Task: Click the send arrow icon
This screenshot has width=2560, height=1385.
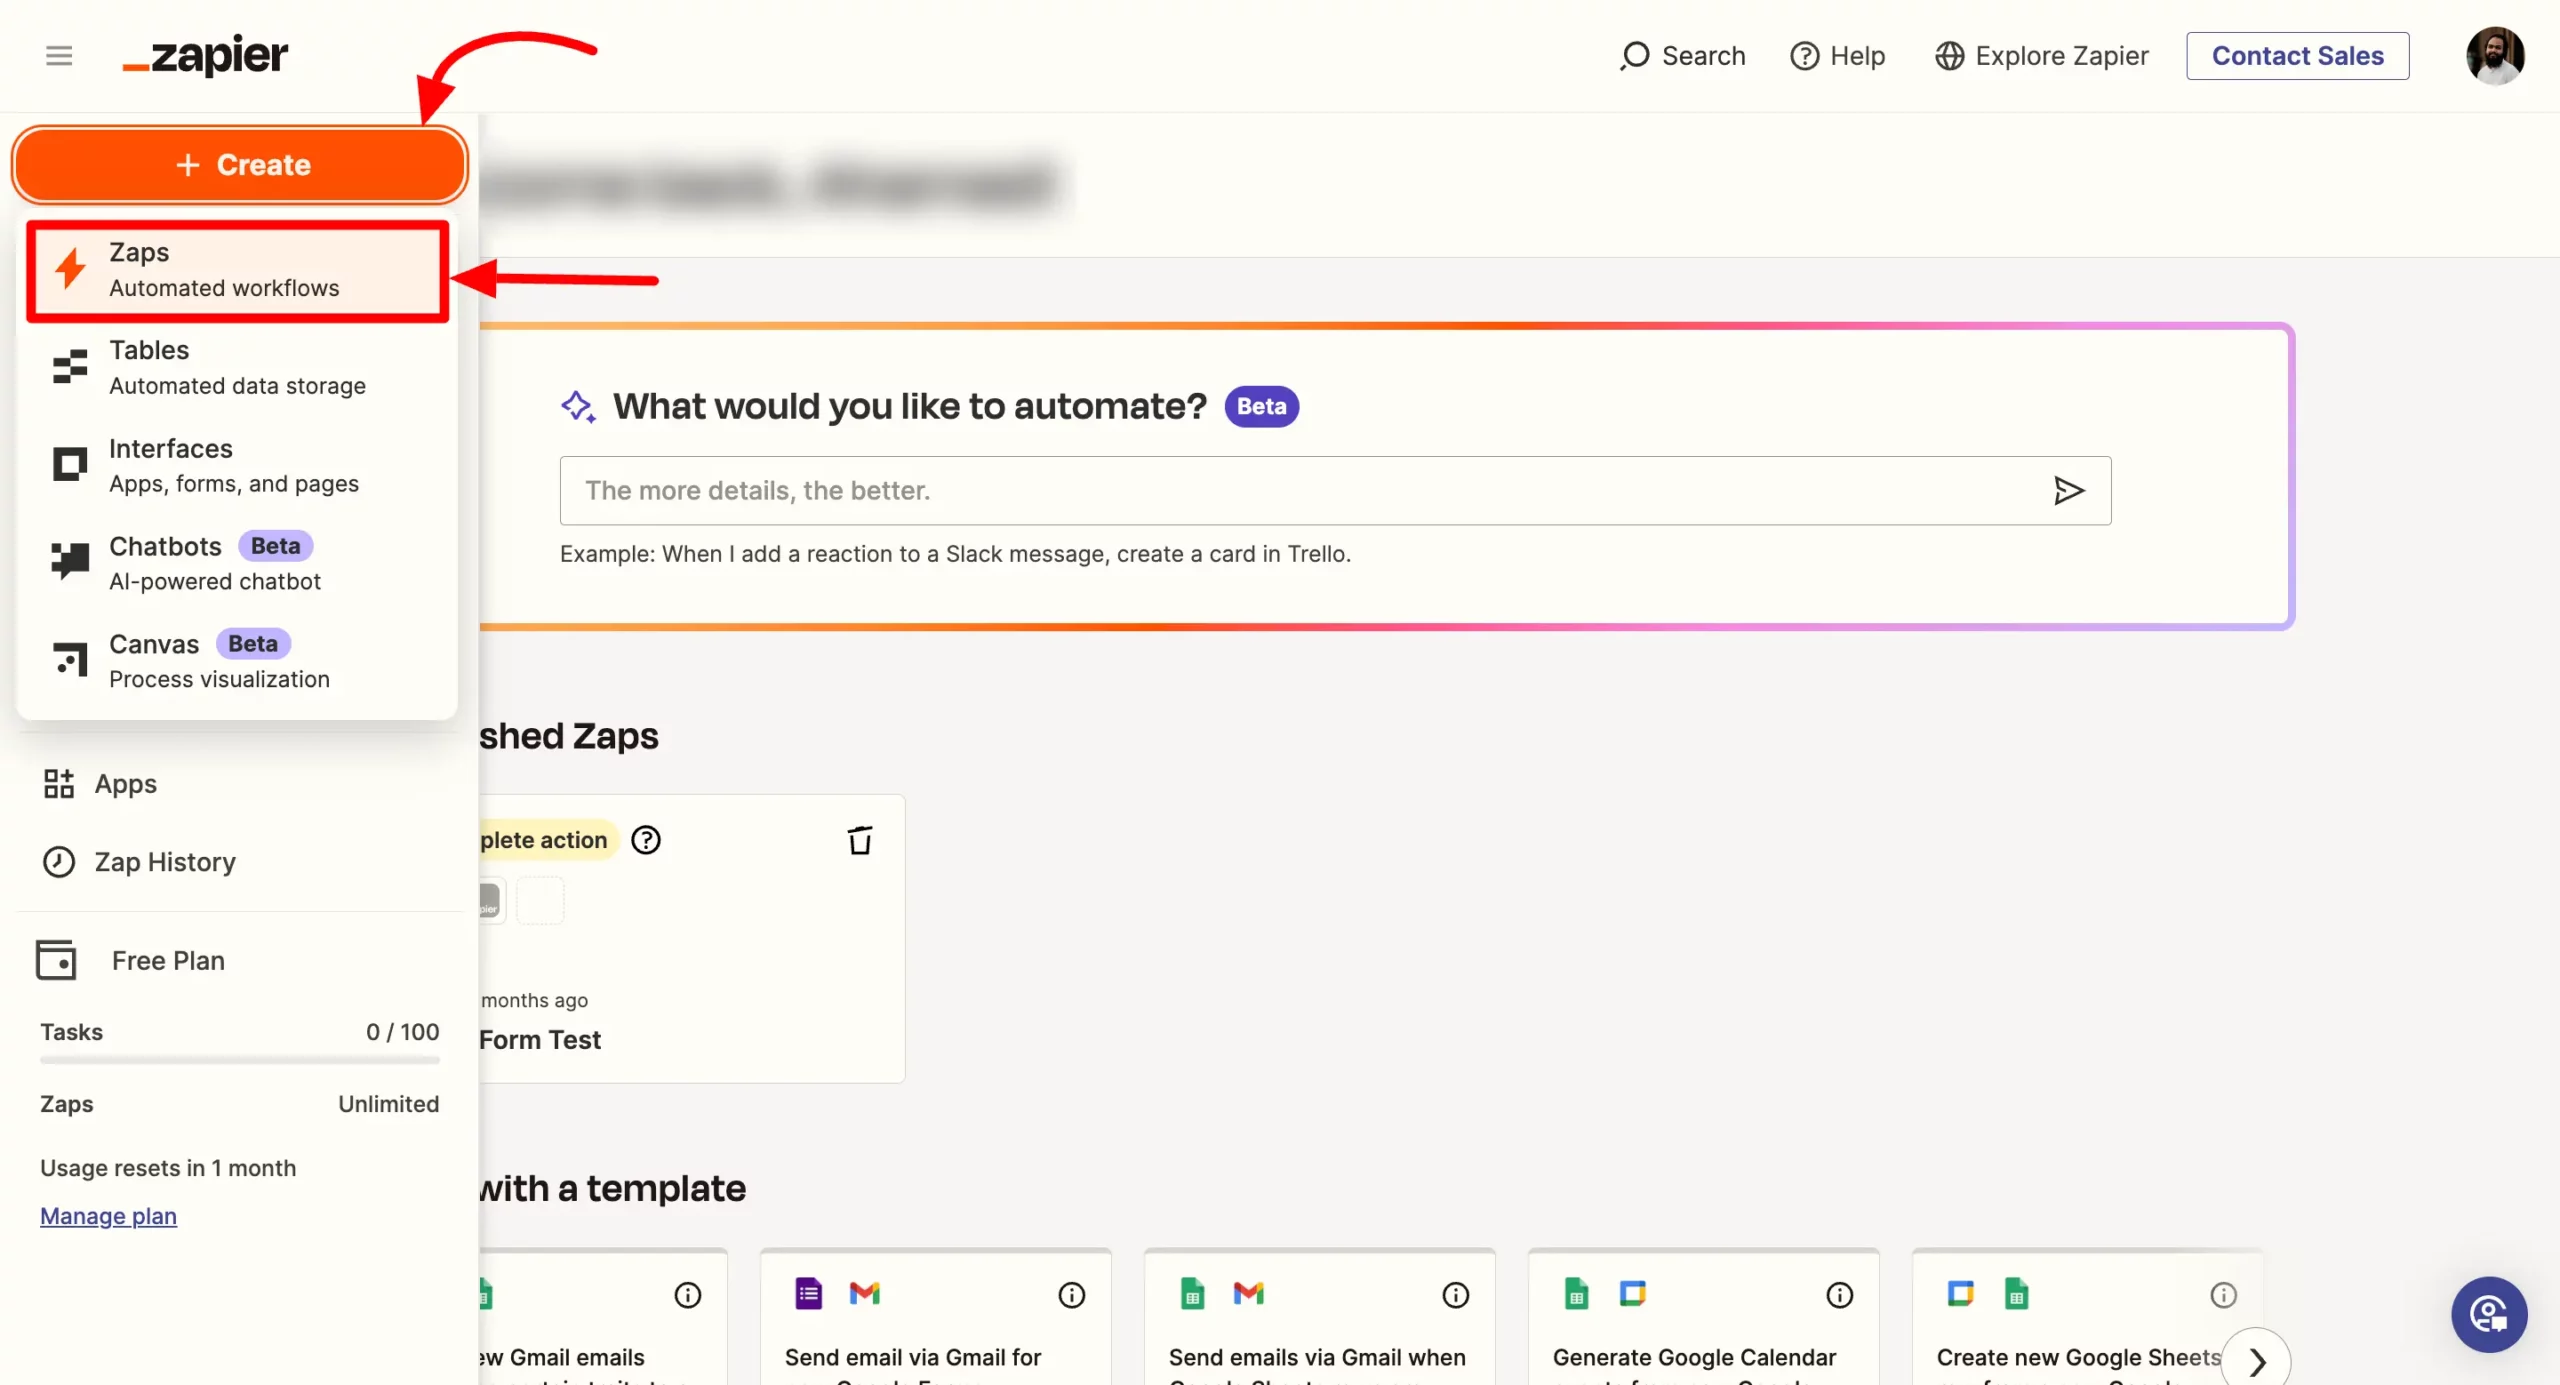Action: coord(2068,490)
